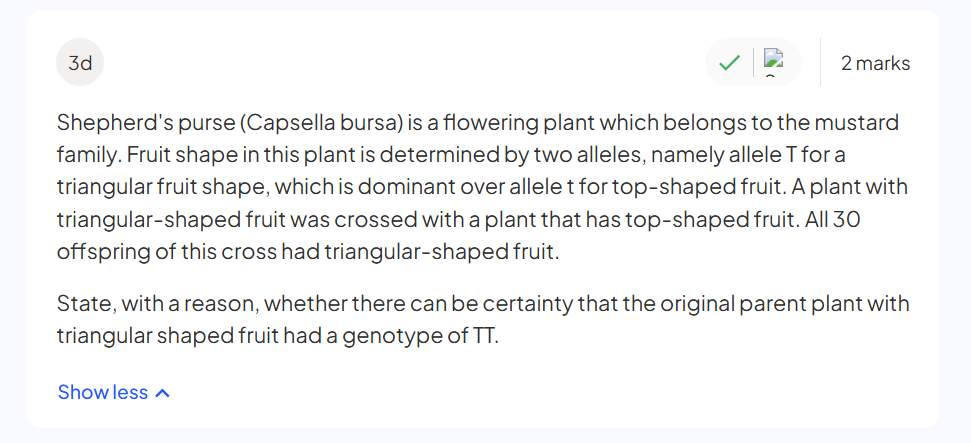Screen dimensions: 971x443
Task: Click the phrase top-shaped fruit. A plant with
Action: click(760, 188)
